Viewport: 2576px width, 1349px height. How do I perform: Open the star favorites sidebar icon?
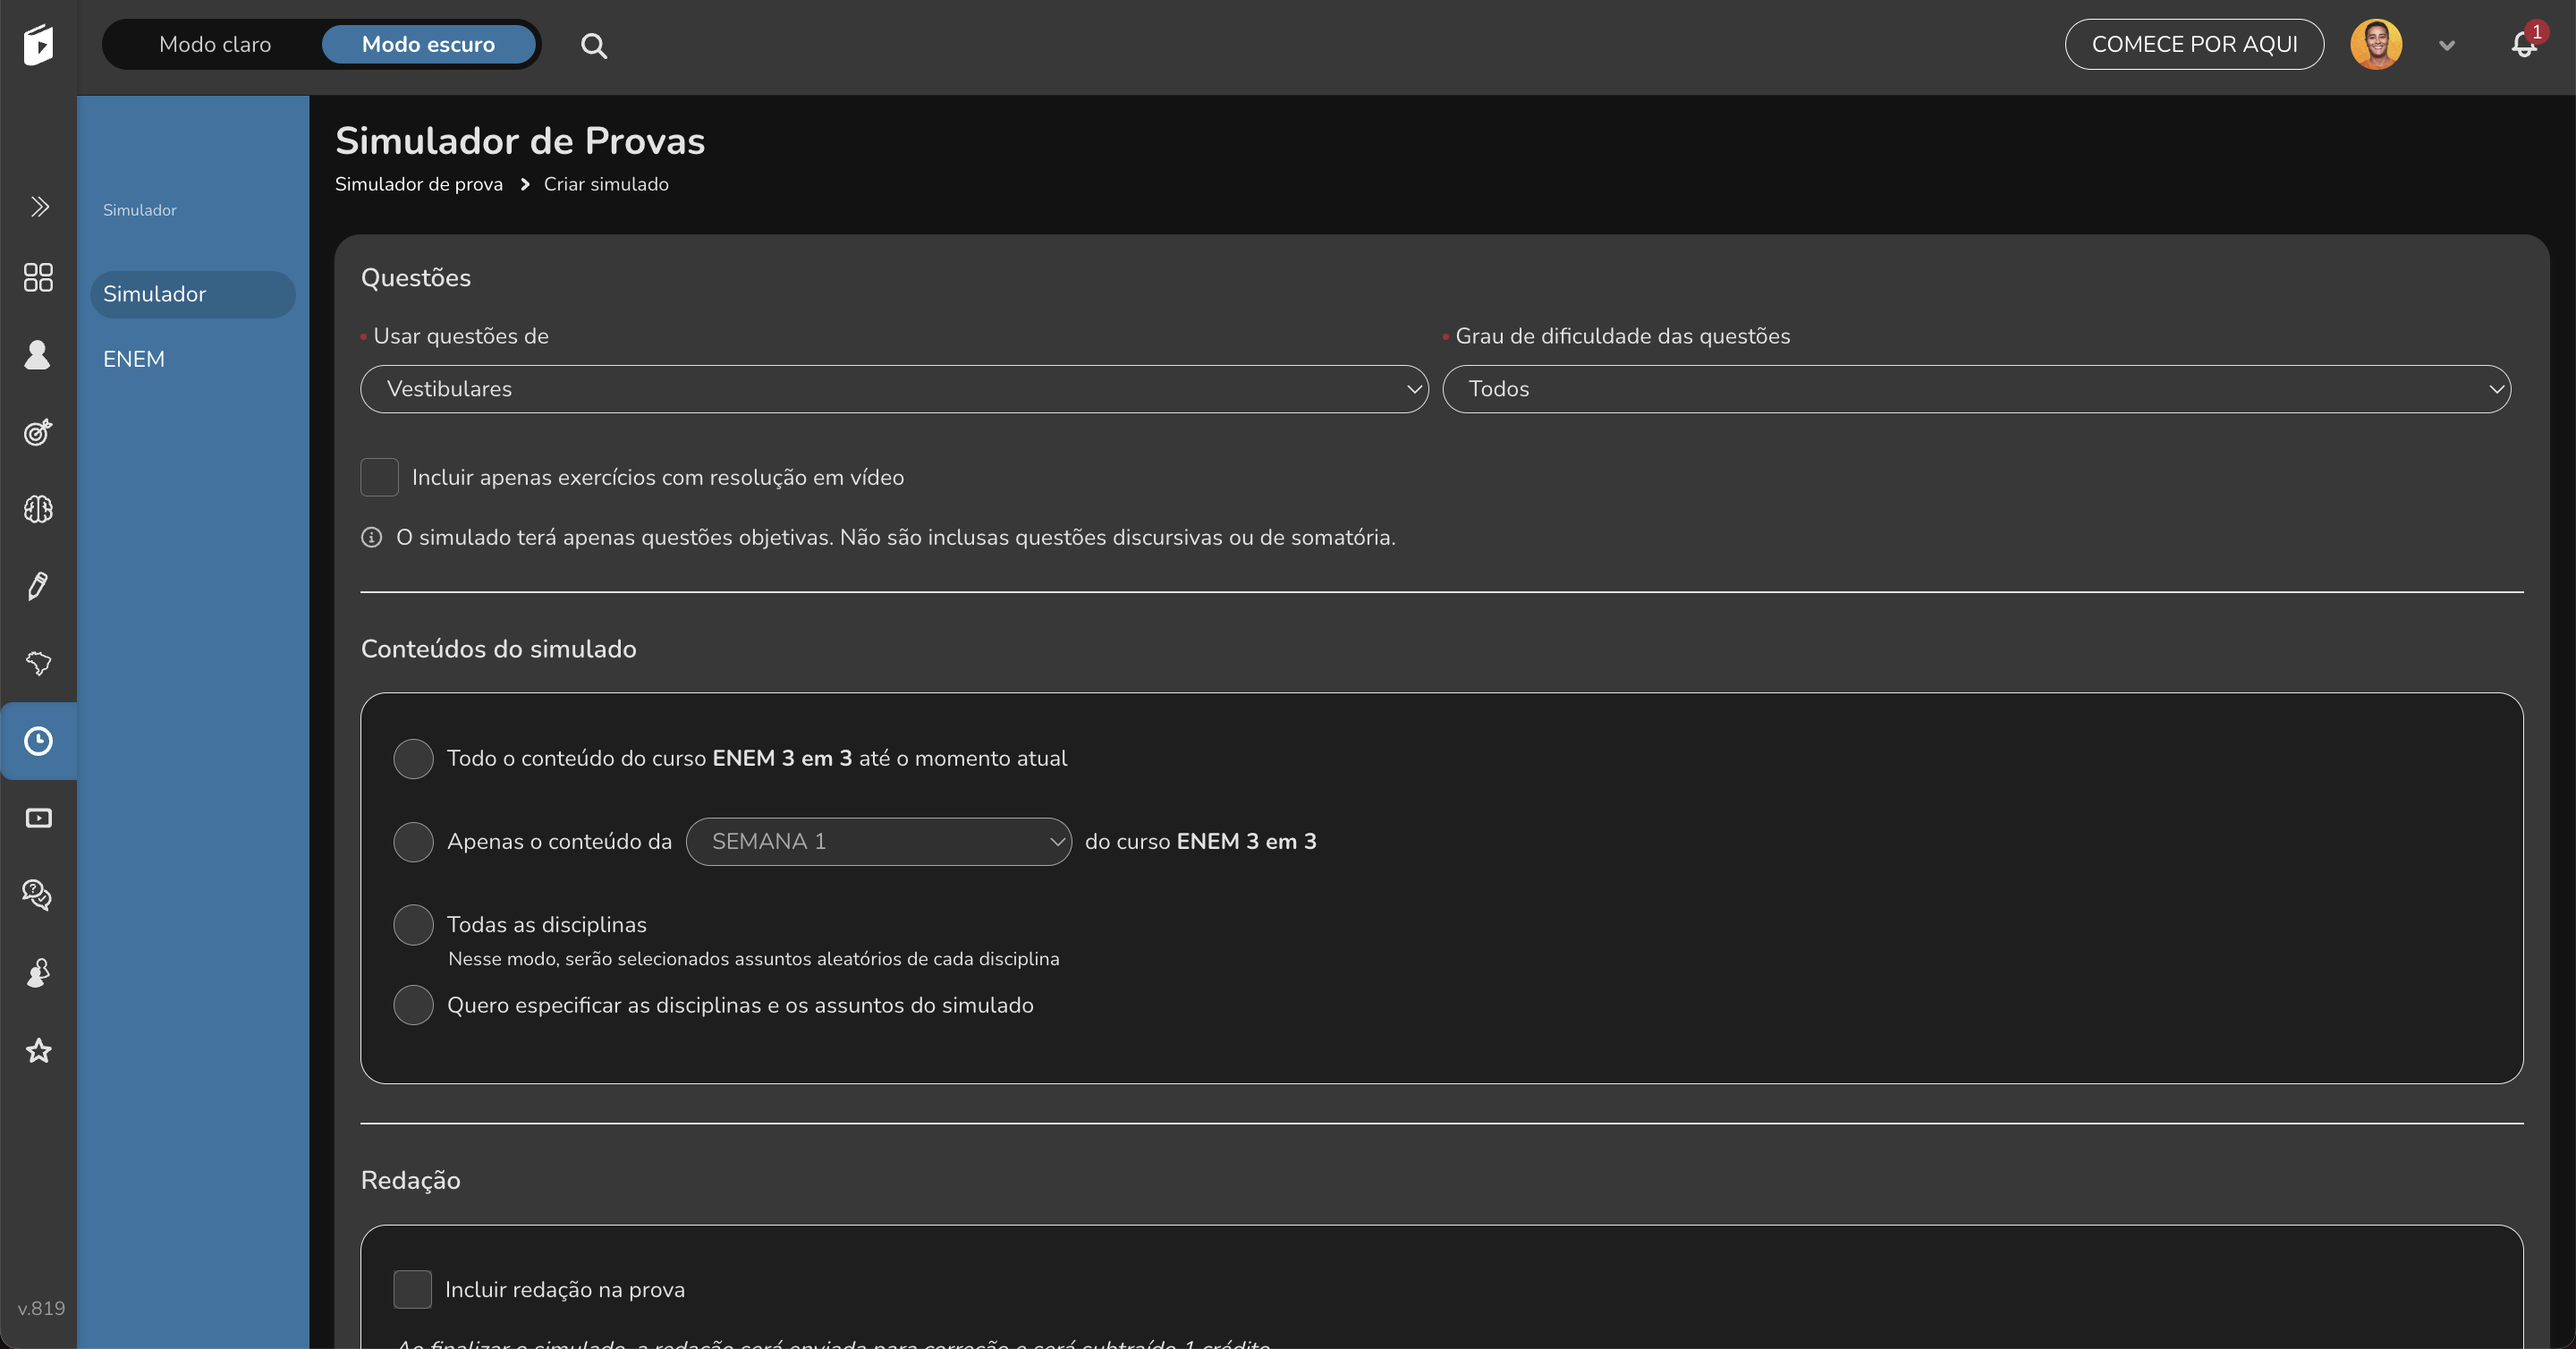[38, 1050]
